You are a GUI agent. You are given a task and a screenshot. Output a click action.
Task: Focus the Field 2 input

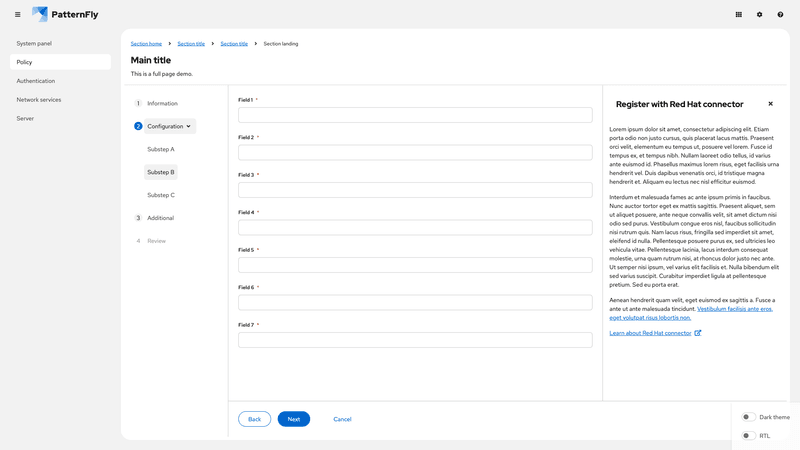pos(415,153)
